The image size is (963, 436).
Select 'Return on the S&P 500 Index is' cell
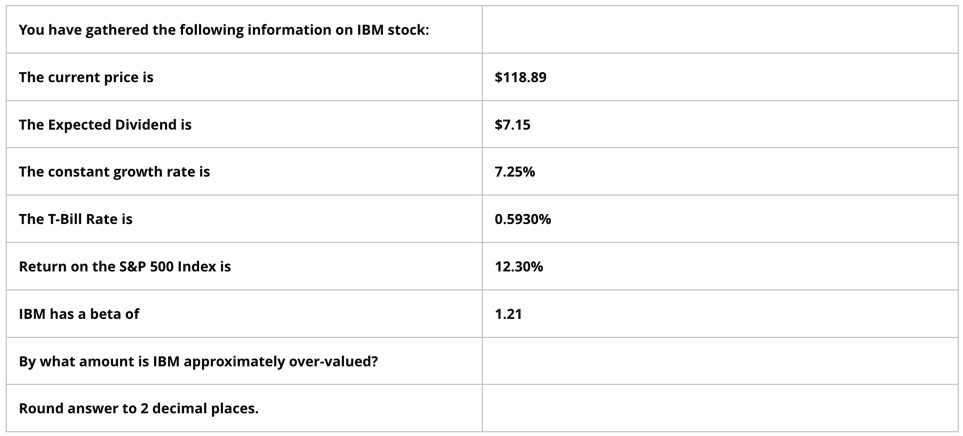pos(244,266)
